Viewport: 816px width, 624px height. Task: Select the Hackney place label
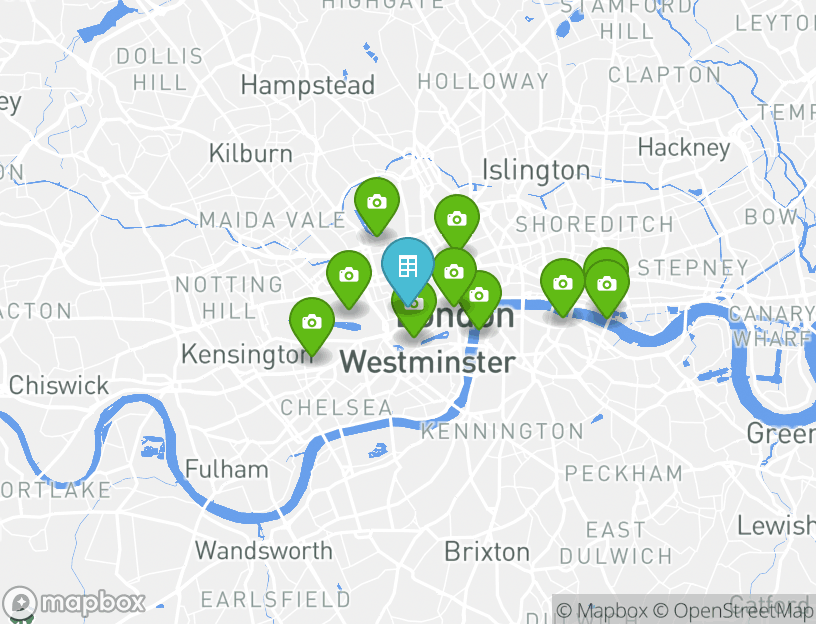click(684, 148)
